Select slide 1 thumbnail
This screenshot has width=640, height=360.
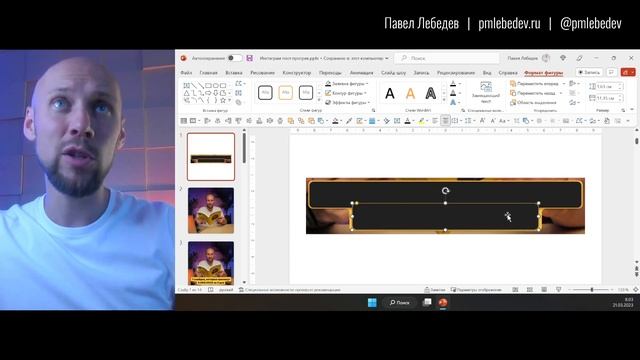[211, 157]
